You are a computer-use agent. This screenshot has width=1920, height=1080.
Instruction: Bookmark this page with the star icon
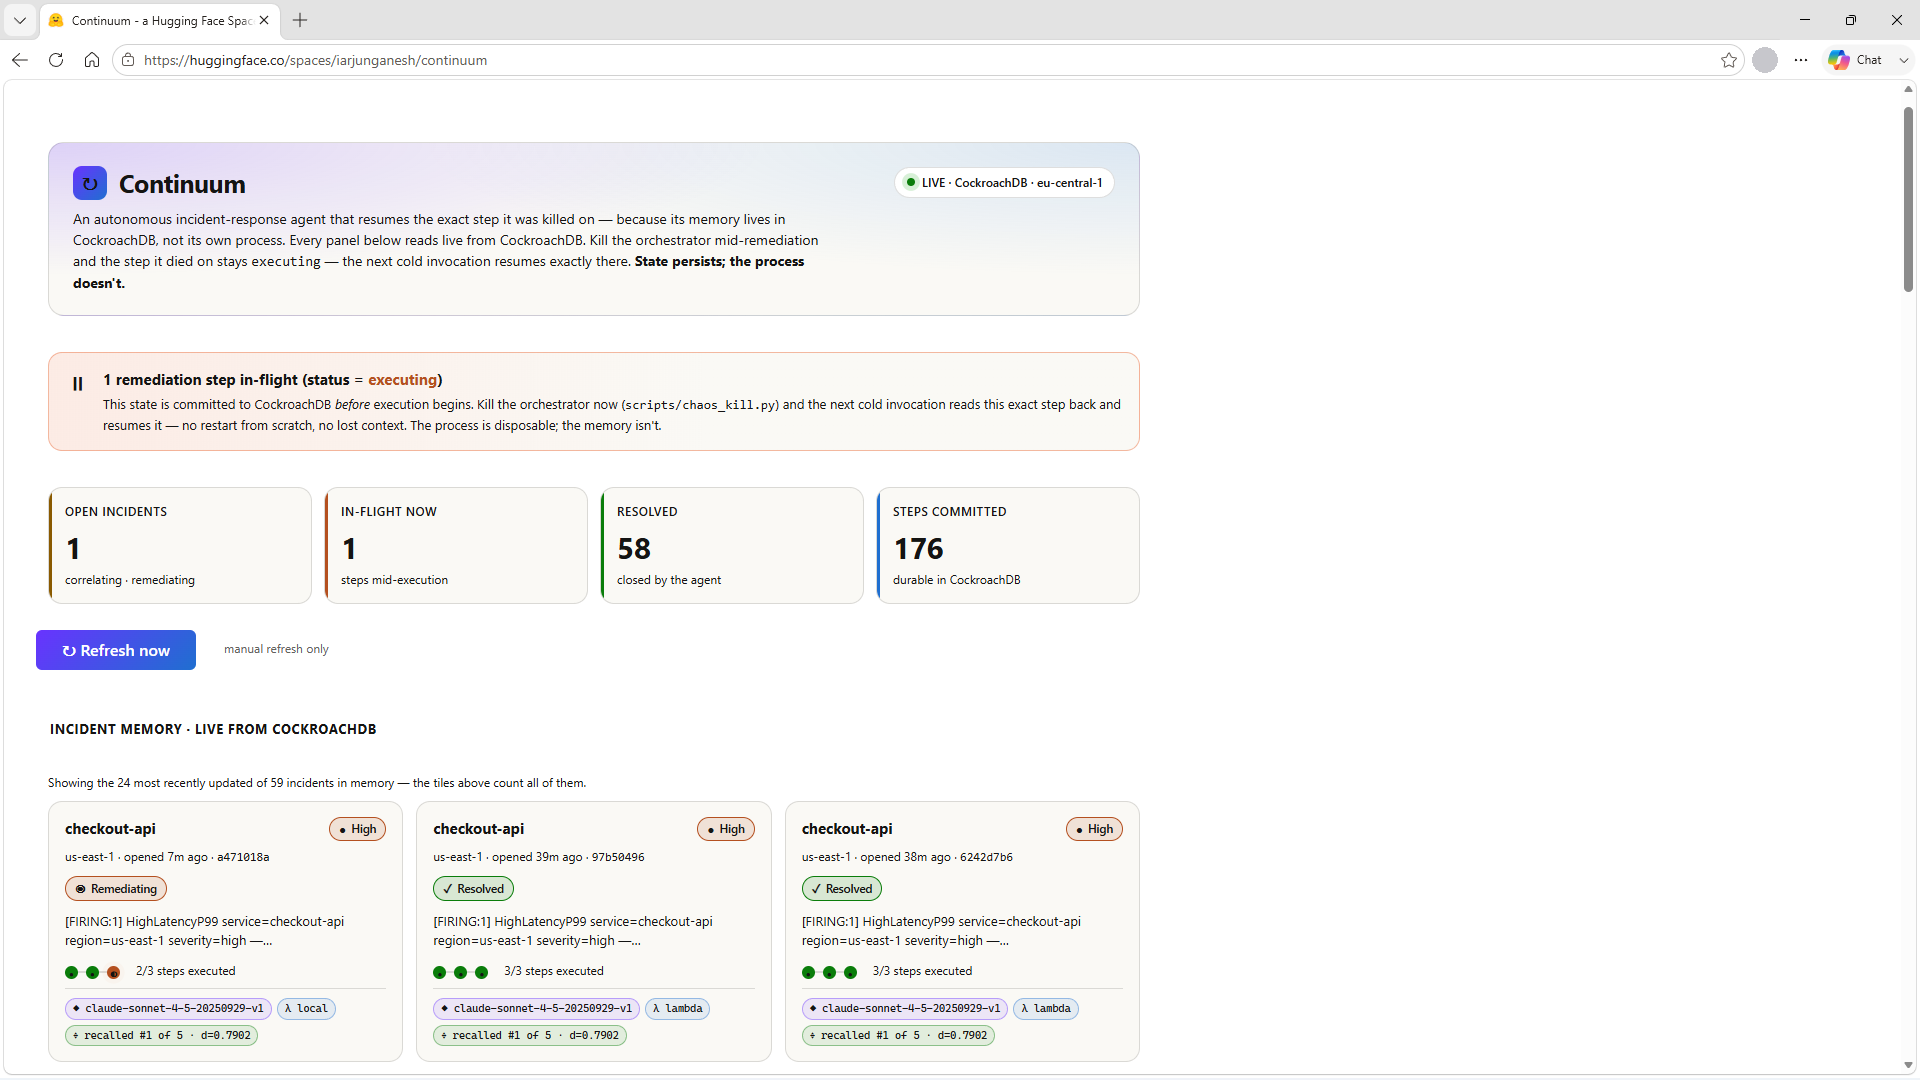[1729, 60]
